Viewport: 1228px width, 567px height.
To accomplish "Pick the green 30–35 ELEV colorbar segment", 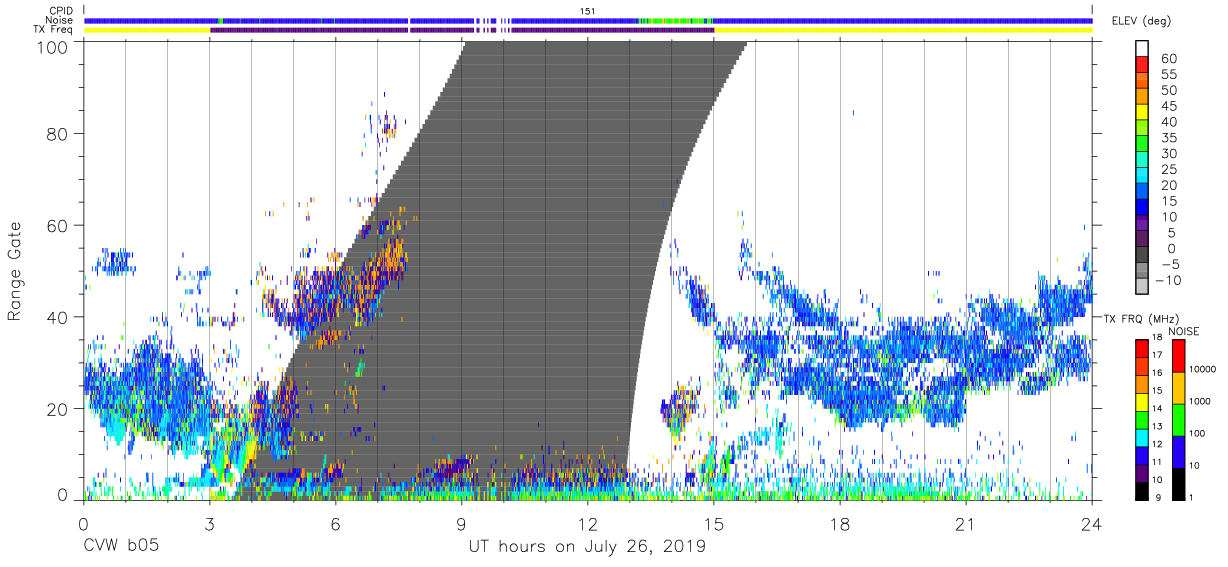I will pyautogui.click(x=1143, y=145).
